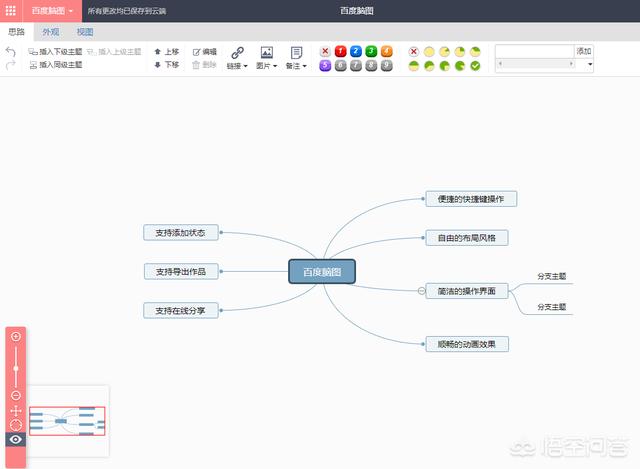The height and width of the screenshot is (469, 640).
Task: Set priority 4 orange icon
Action: point(387,51)
